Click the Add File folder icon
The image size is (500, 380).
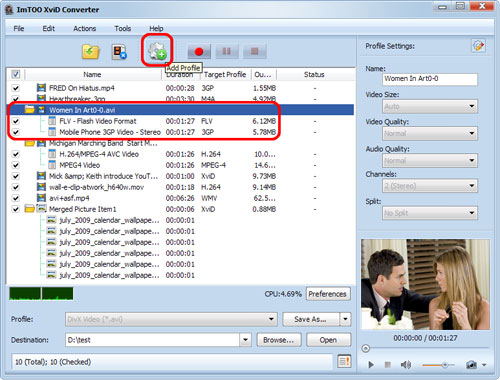[91, 52]
